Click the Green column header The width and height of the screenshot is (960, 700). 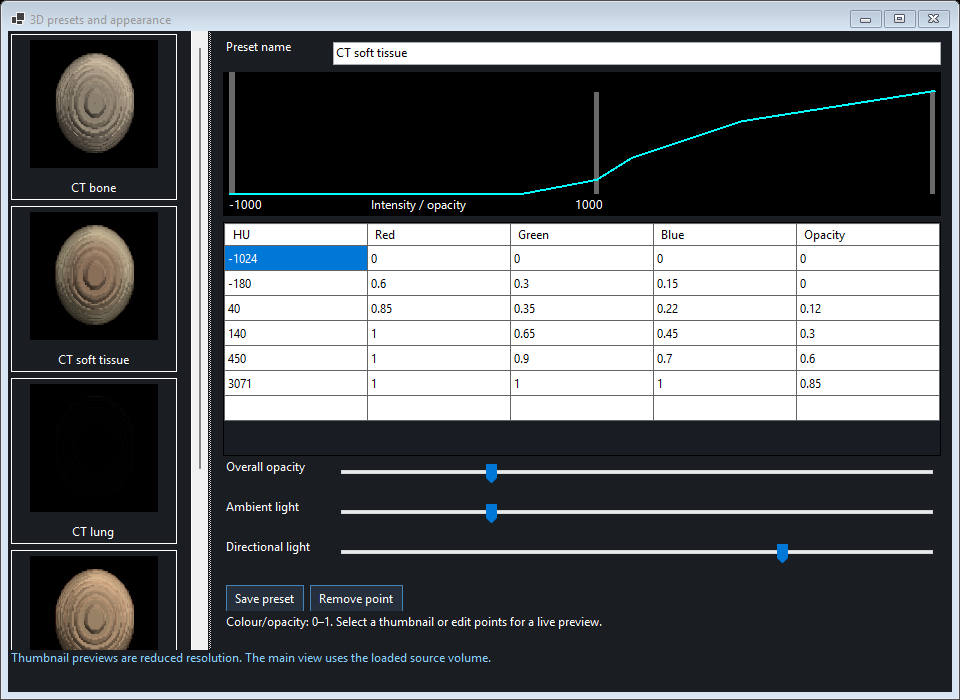(582, 235)
